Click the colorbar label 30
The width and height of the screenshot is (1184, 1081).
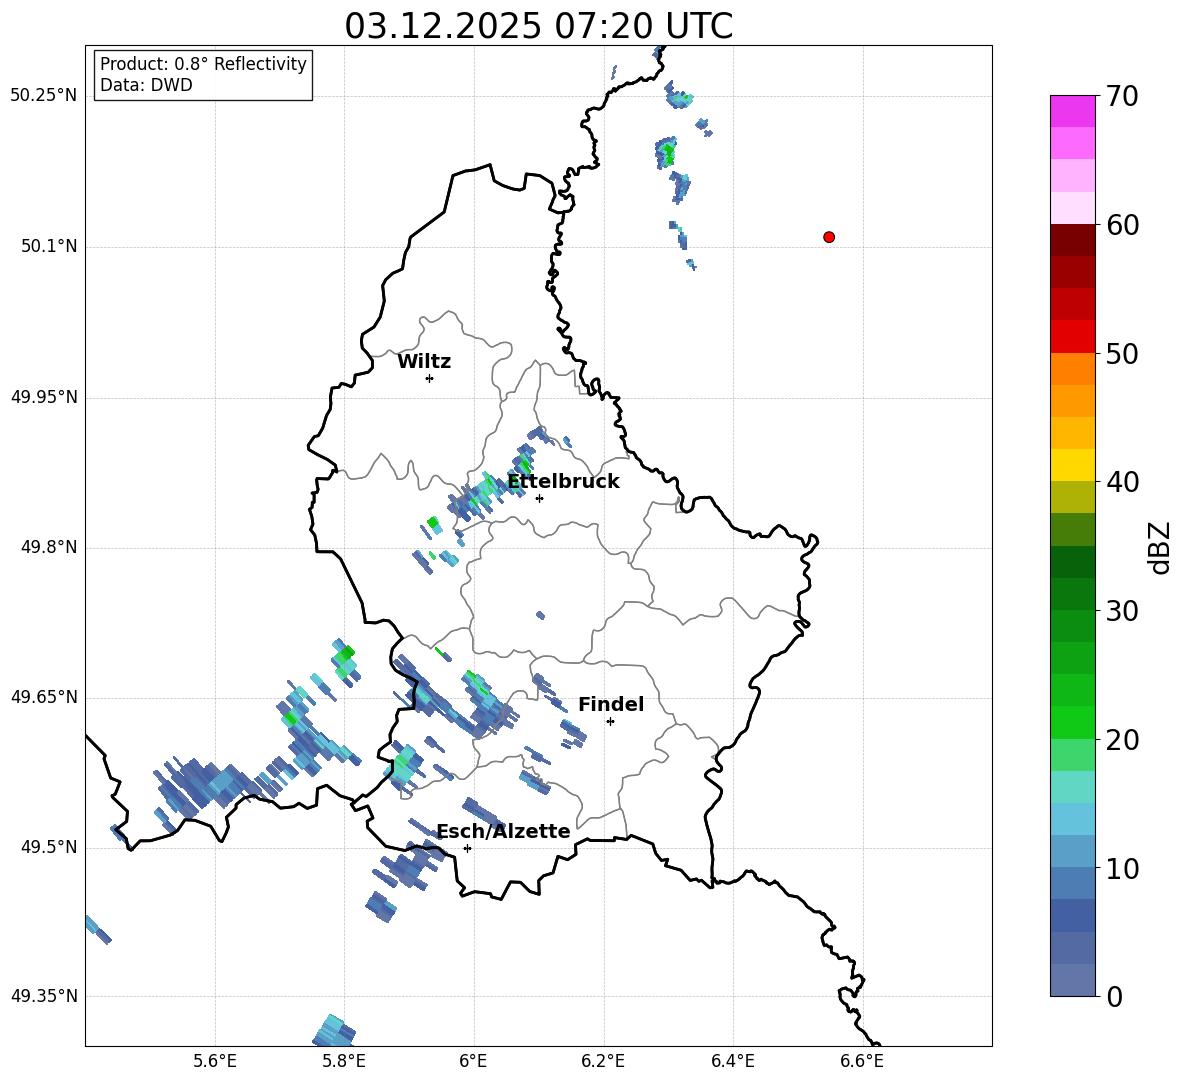pos(1122,611)
